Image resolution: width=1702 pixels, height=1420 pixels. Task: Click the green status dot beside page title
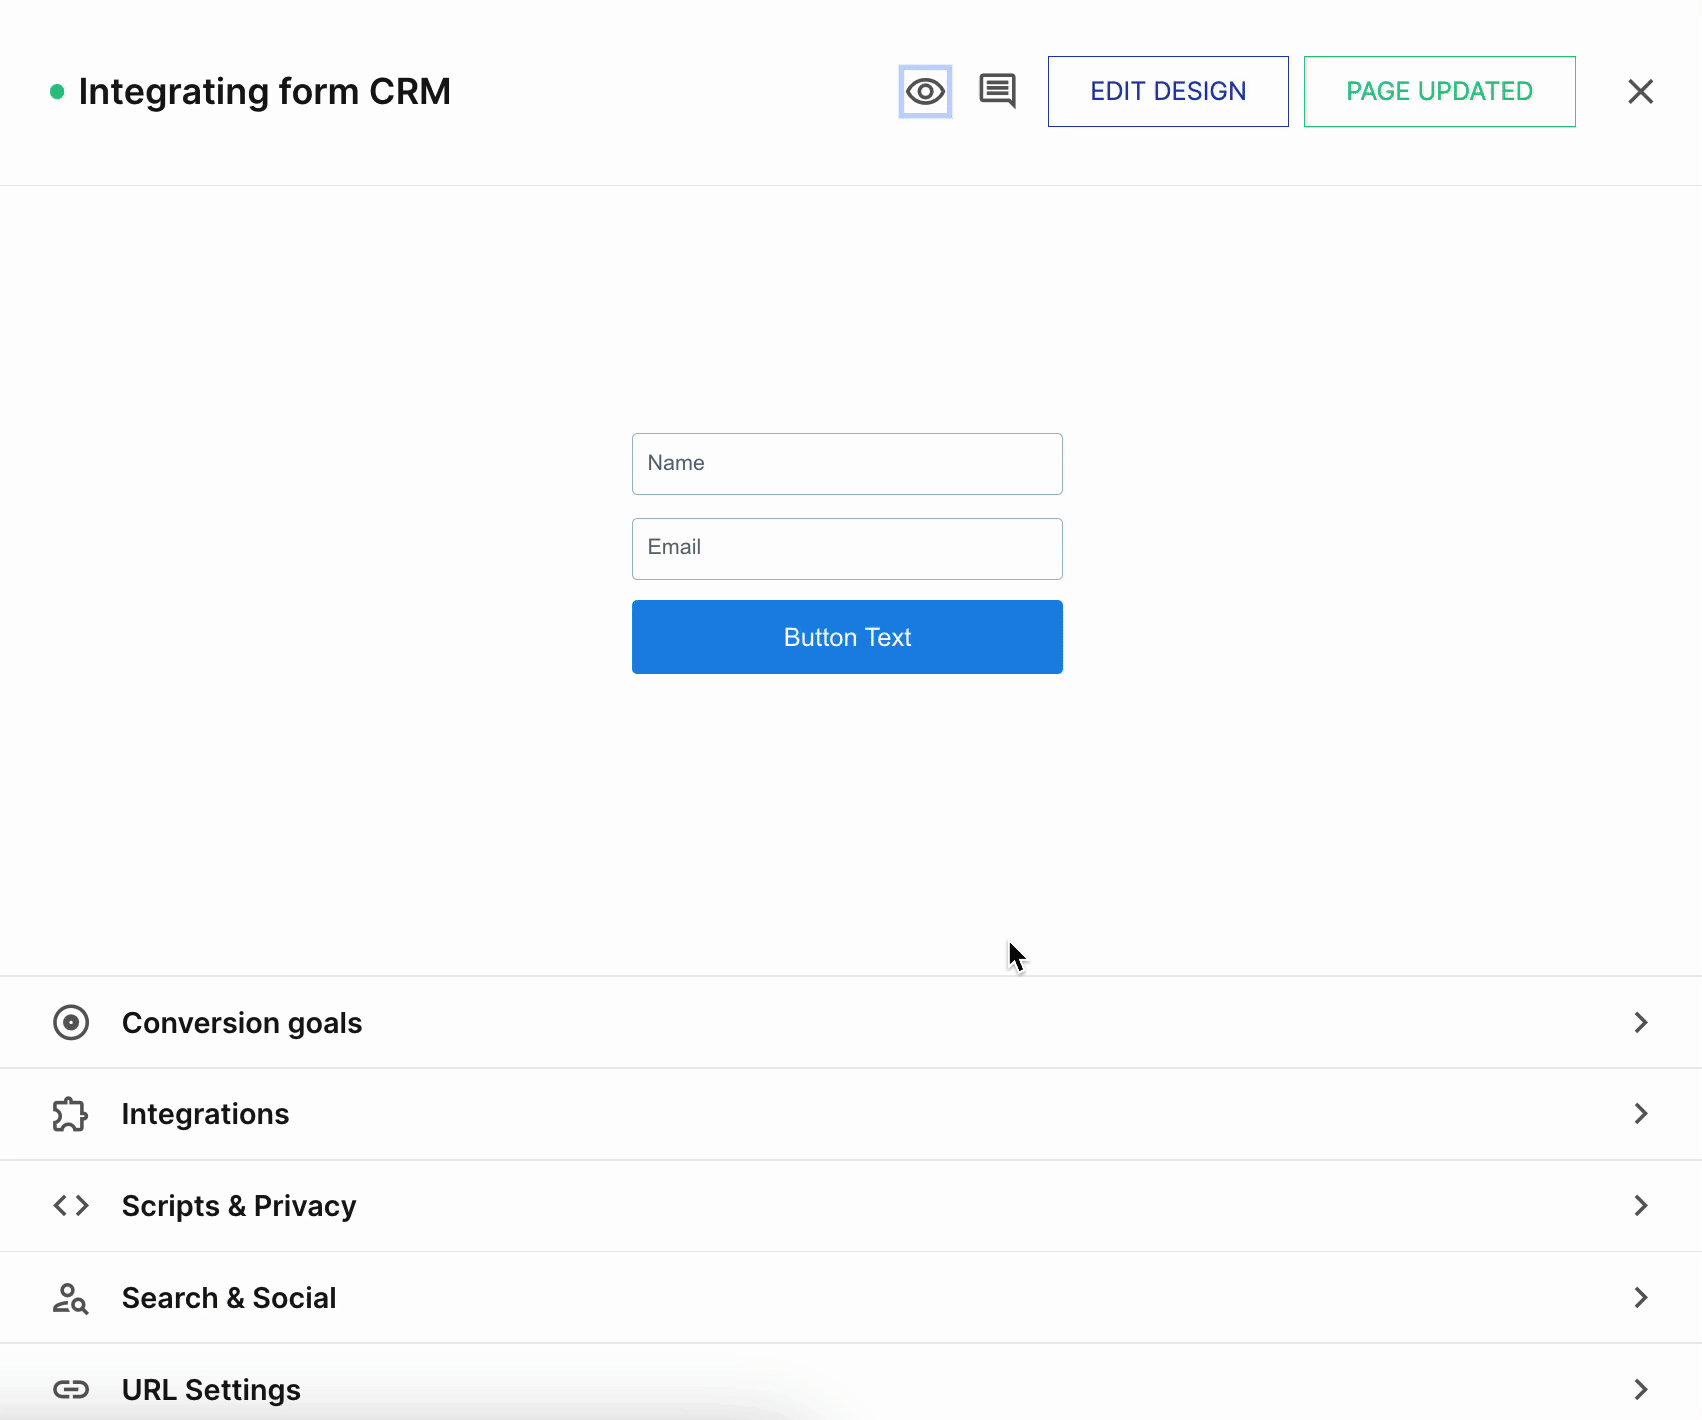57,91
